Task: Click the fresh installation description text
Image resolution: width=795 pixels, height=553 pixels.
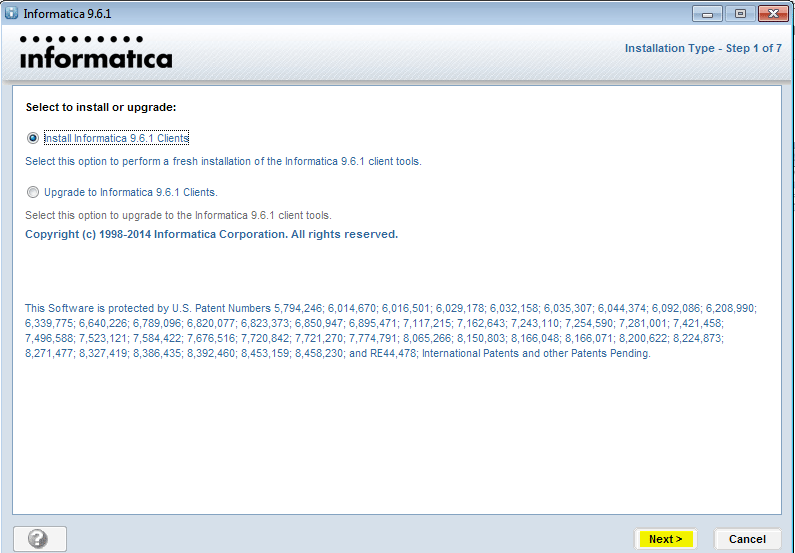Action: [x=223, y=161]
